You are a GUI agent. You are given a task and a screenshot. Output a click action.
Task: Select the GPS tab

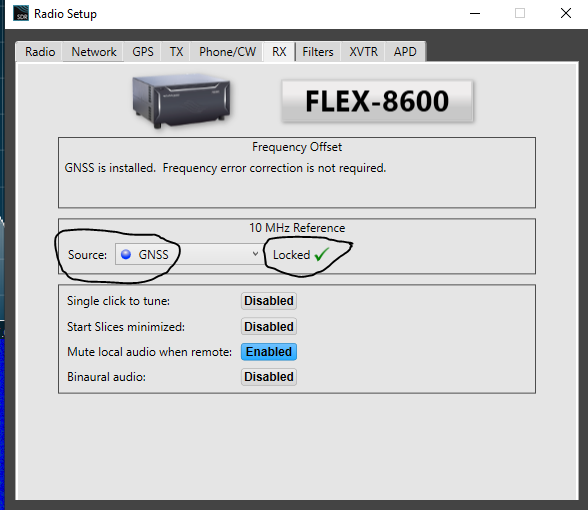click(x=142, y=52)
